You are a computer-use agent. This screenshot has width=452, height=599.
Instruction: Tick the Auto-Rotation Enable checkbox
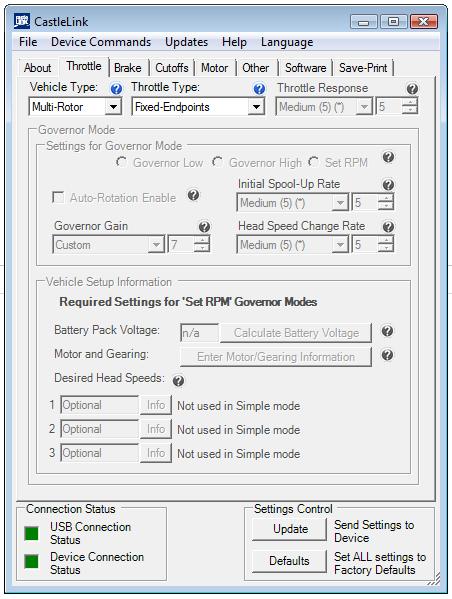point(58,198)
